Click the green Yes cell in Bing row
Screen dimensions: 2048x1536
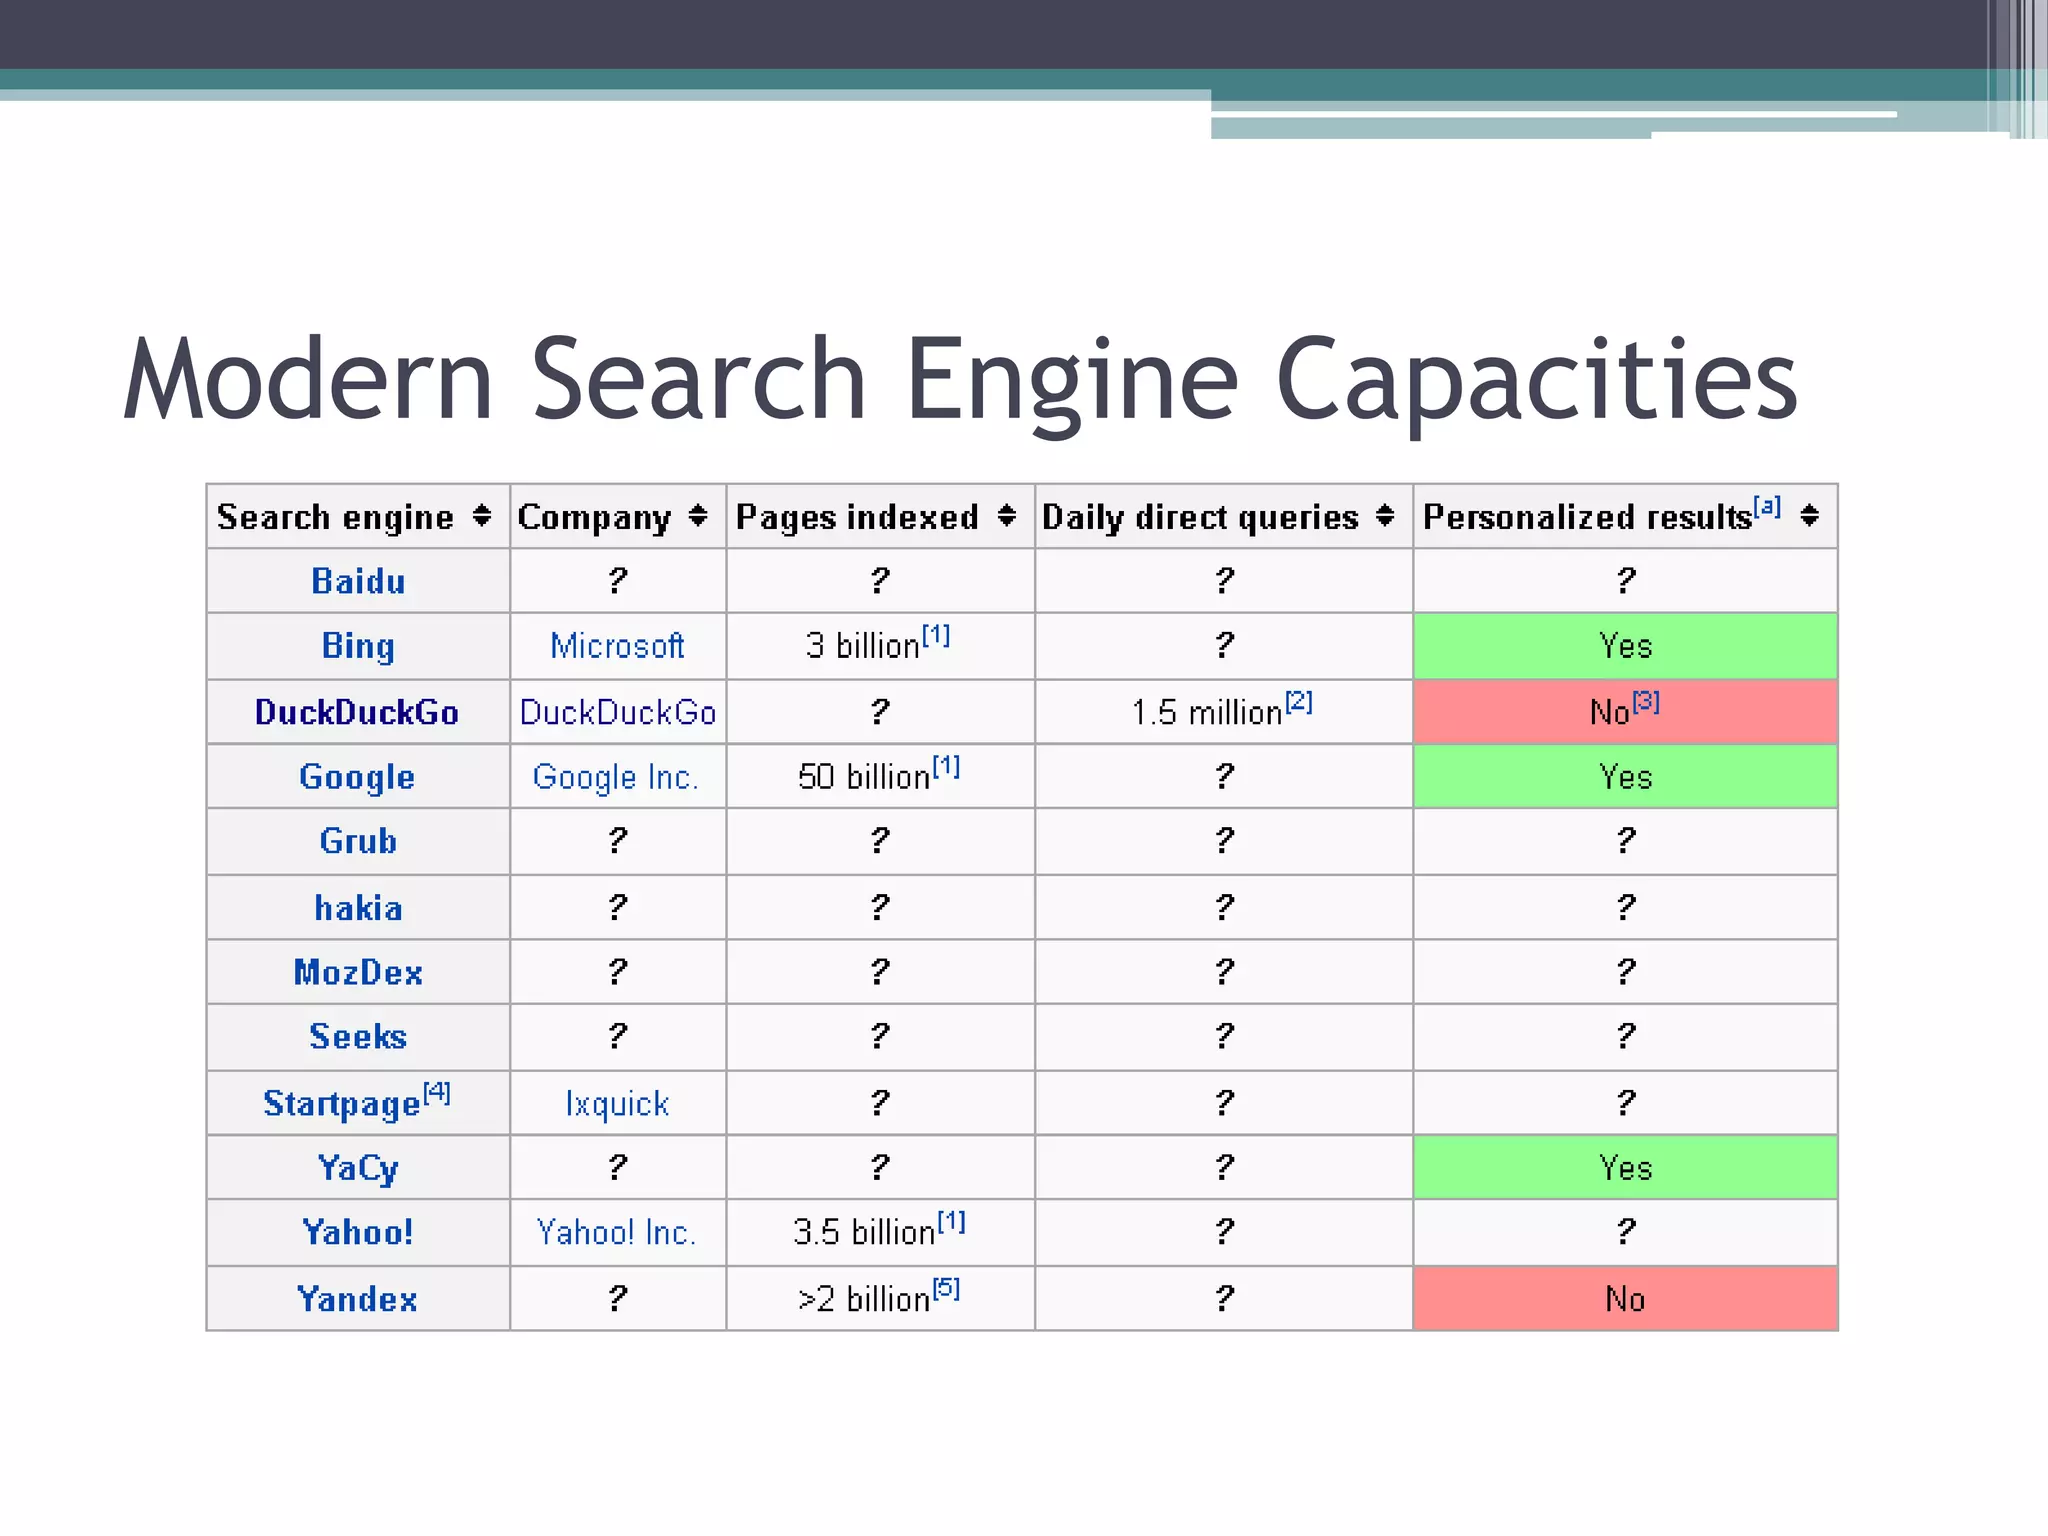coord(1625,646)
